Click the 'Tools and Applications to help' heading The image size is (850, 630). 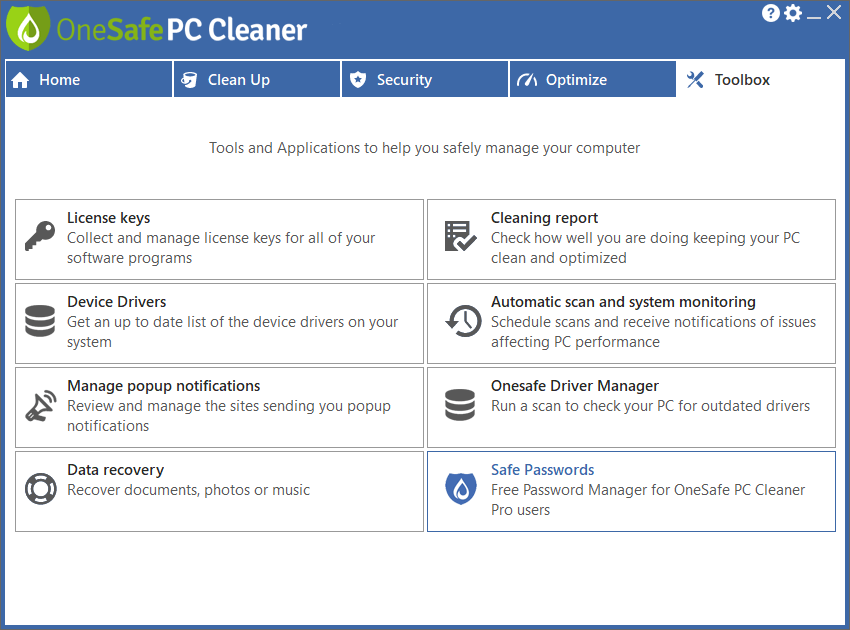[x=424, y=148]
